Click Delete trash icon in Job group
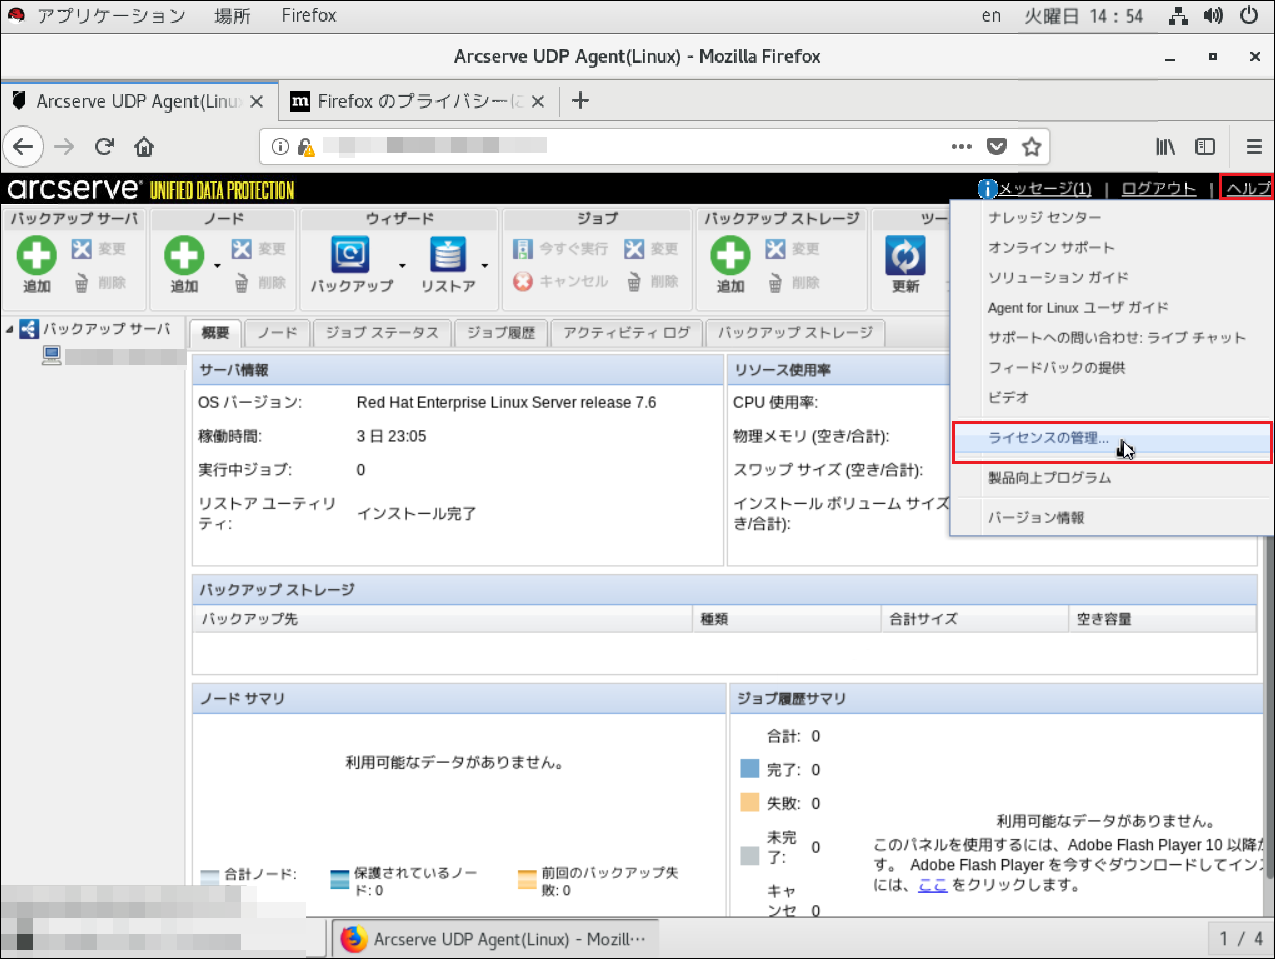 pos(634,283)
